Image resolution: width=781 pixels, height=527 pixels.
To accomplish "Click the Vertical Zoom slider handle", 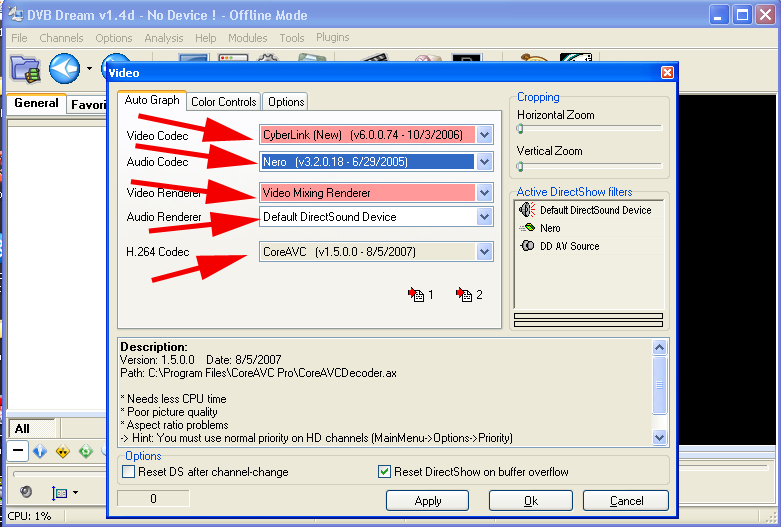I will pos(520,166).
